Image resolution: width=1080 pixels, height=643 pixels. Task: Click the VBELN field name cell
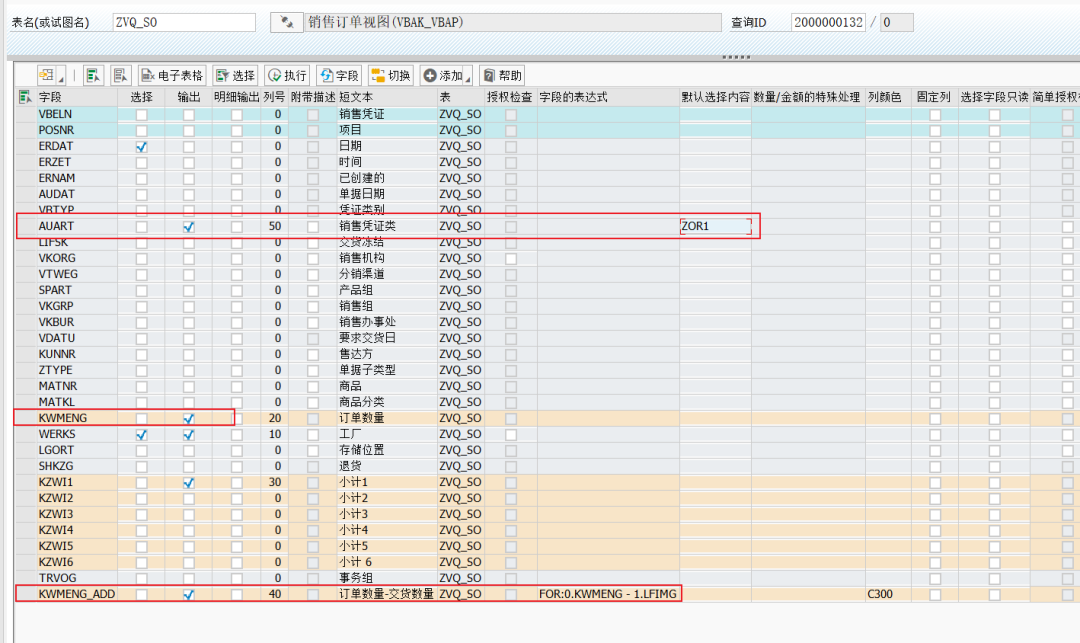tap(76, 114)
